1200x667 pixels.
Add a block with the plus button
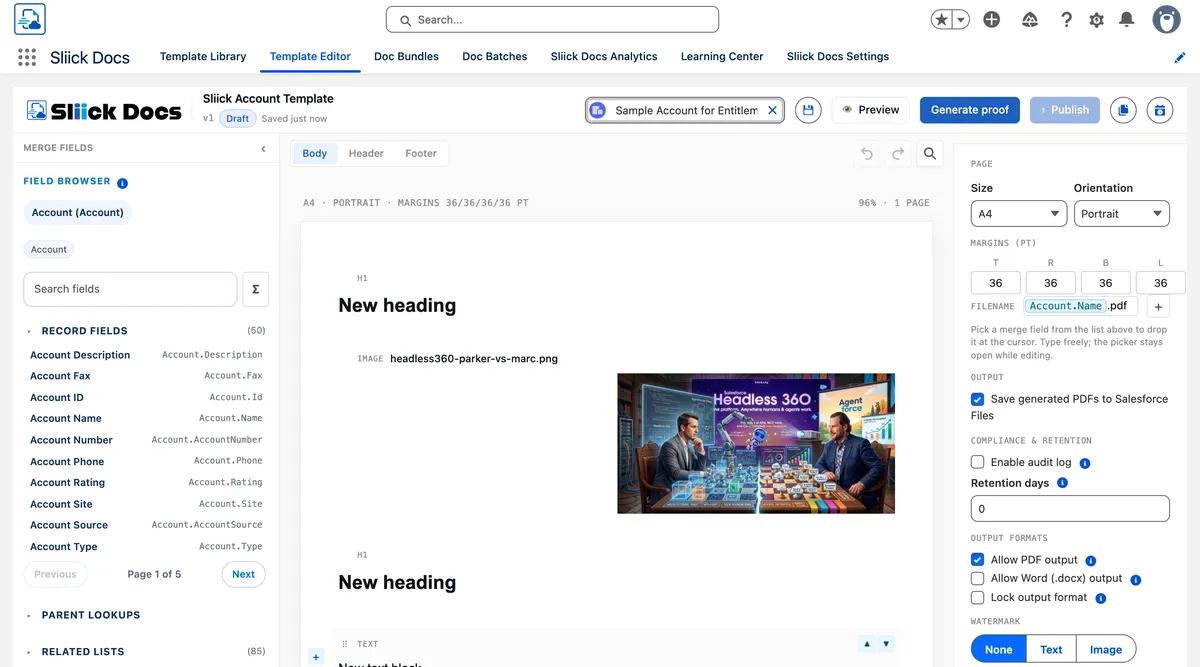click(x=316, y=657)
